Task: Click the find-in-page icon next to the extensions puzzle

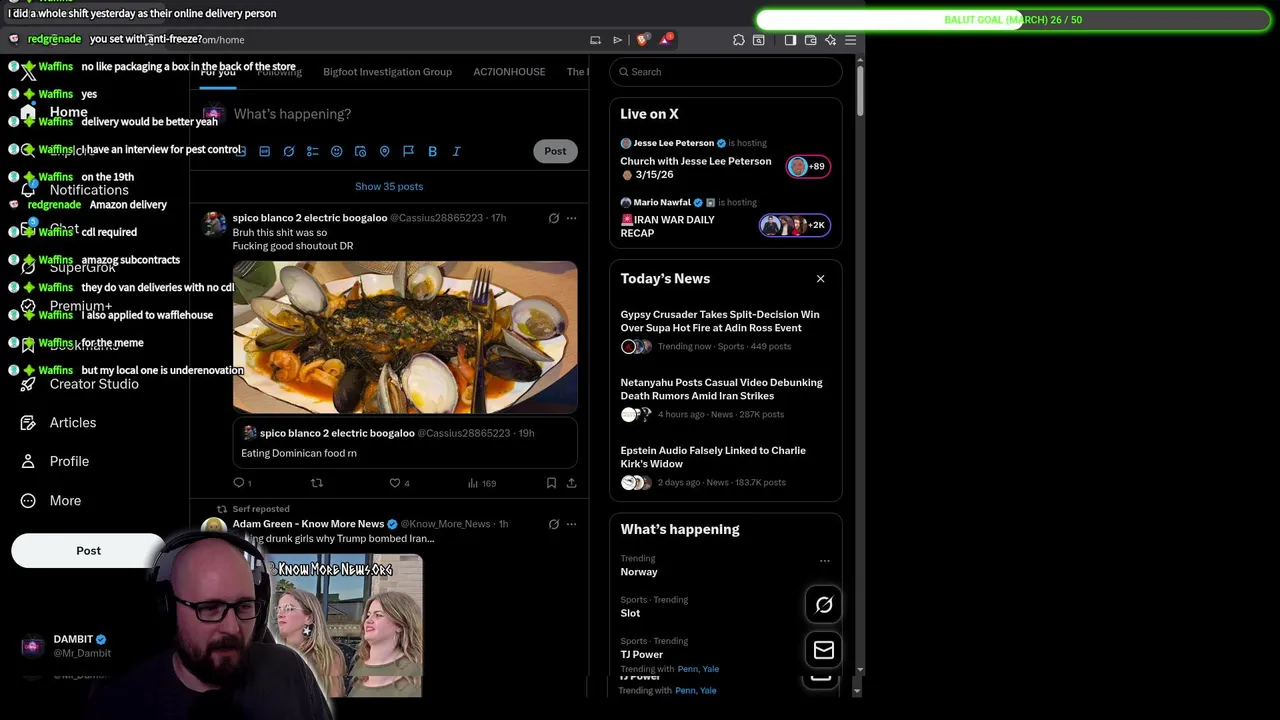Action: [759, 40]
